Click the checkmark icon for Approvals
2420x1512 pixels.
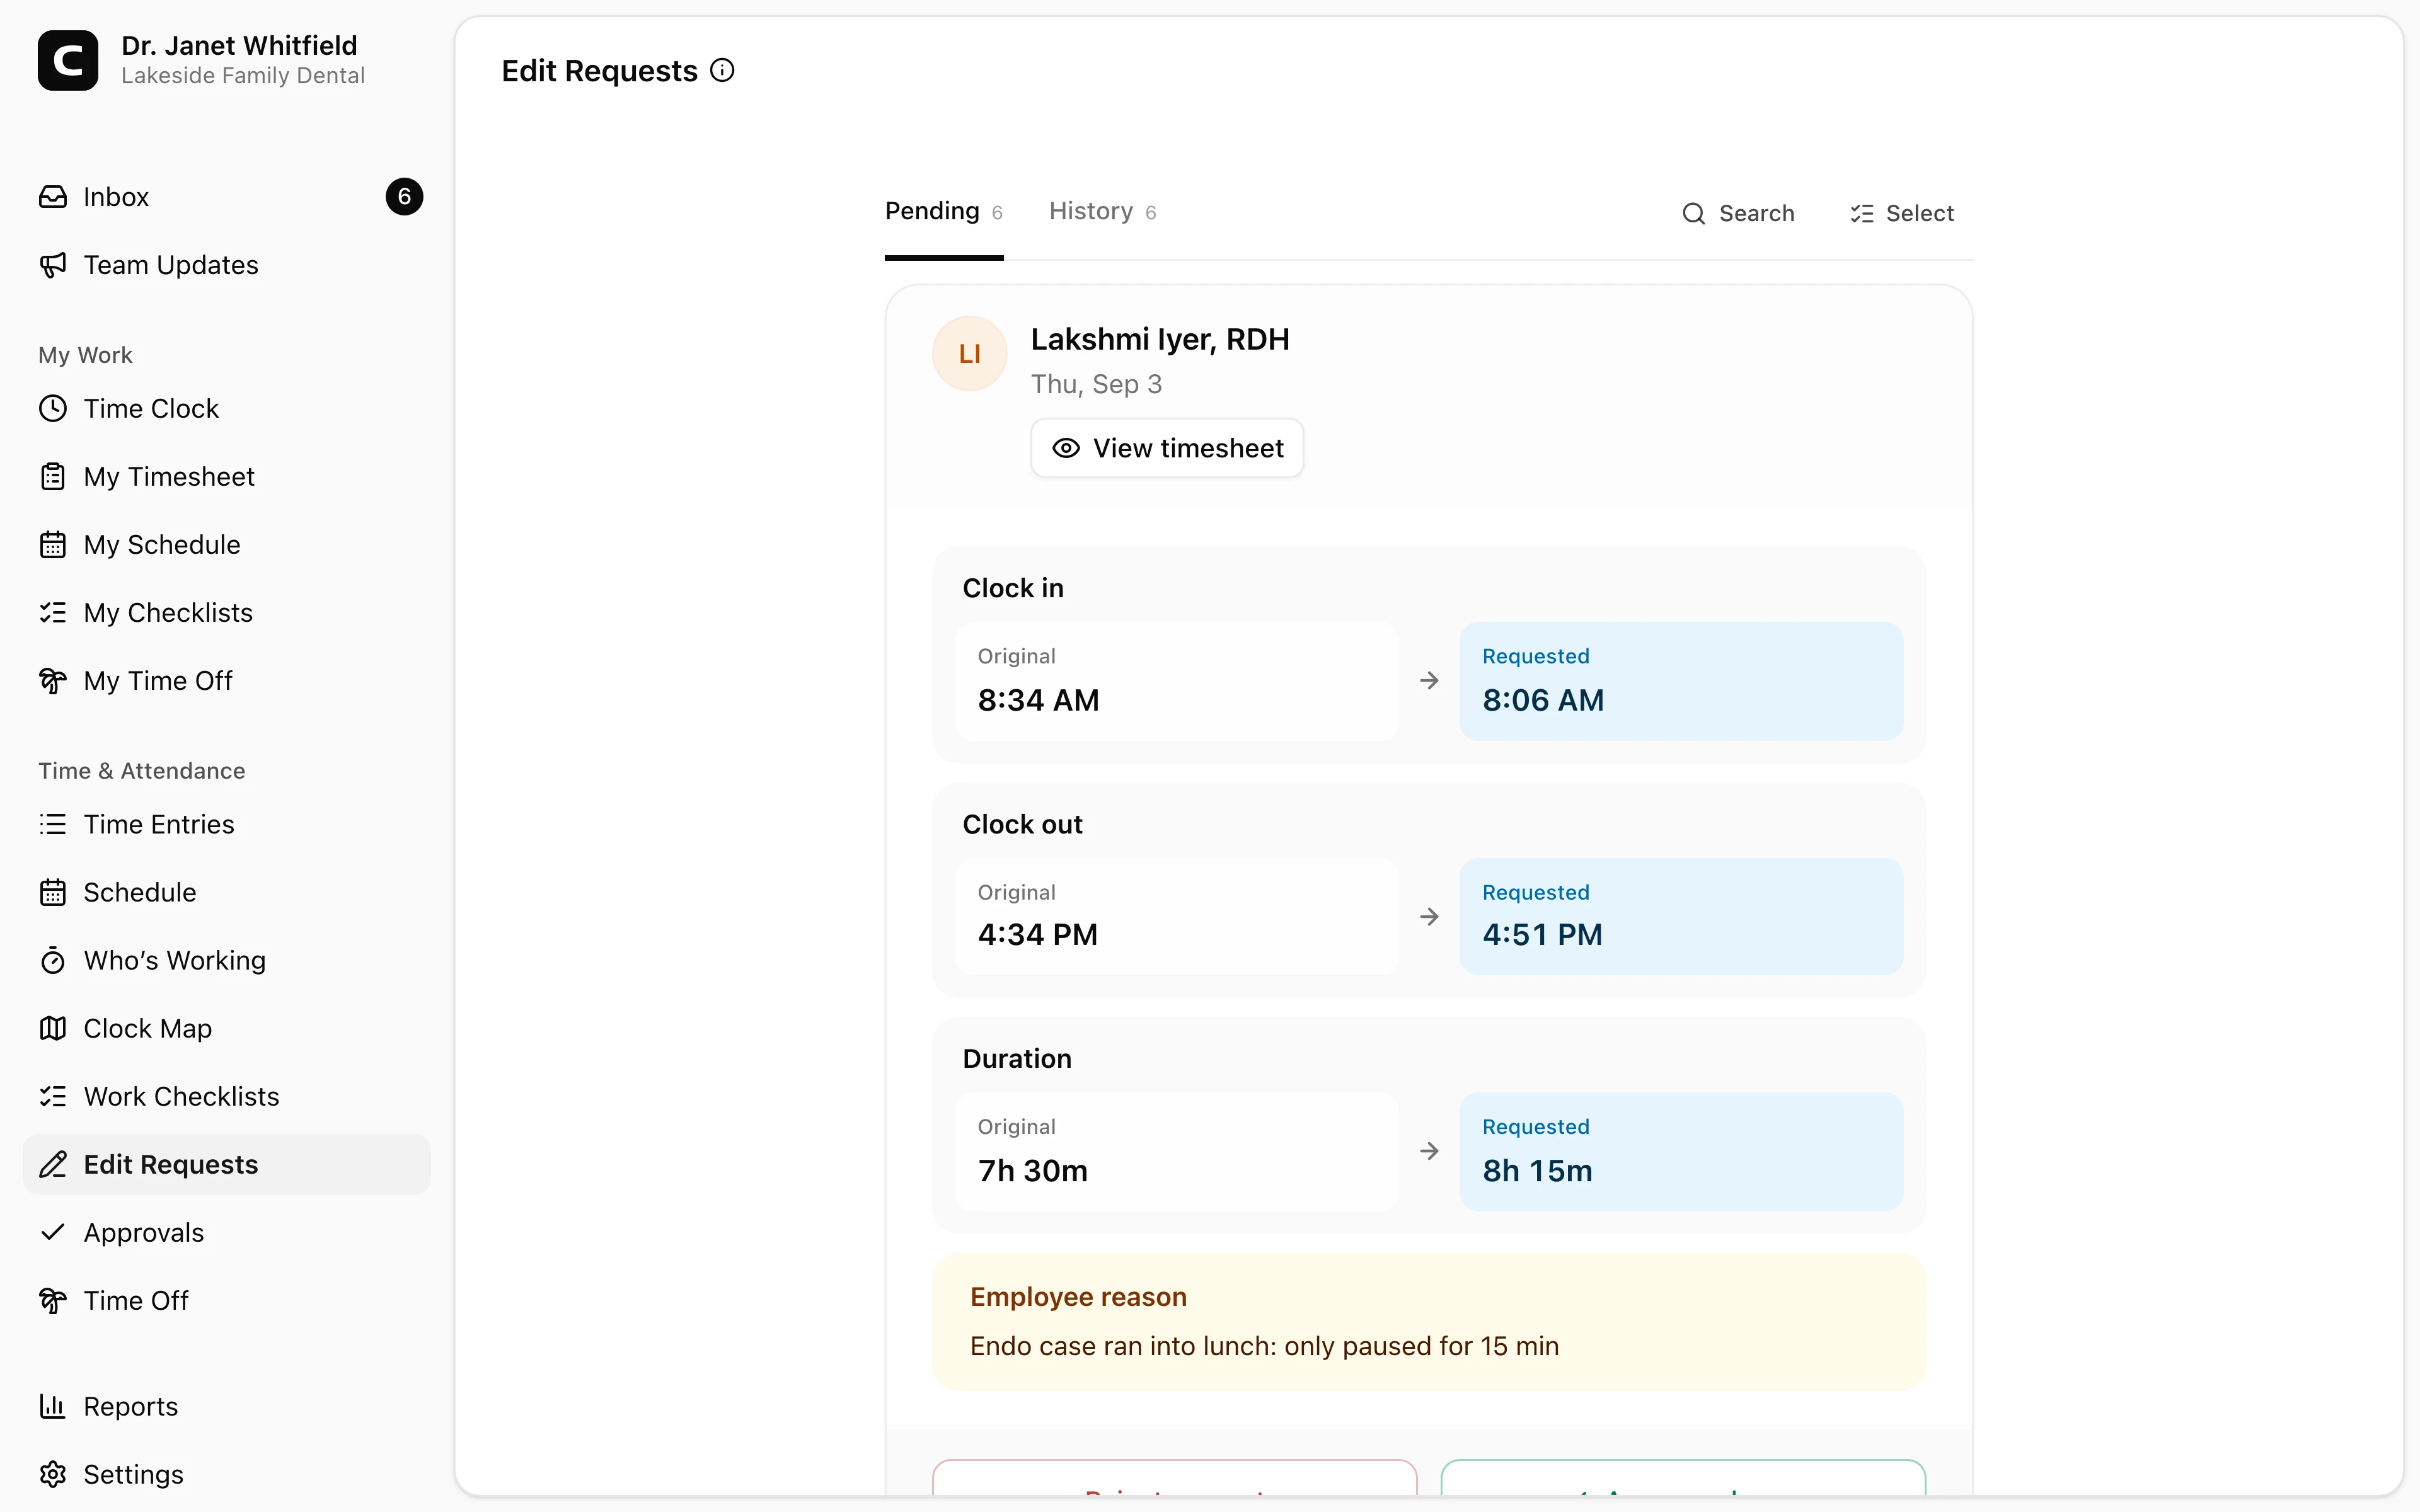(53, 1233)
